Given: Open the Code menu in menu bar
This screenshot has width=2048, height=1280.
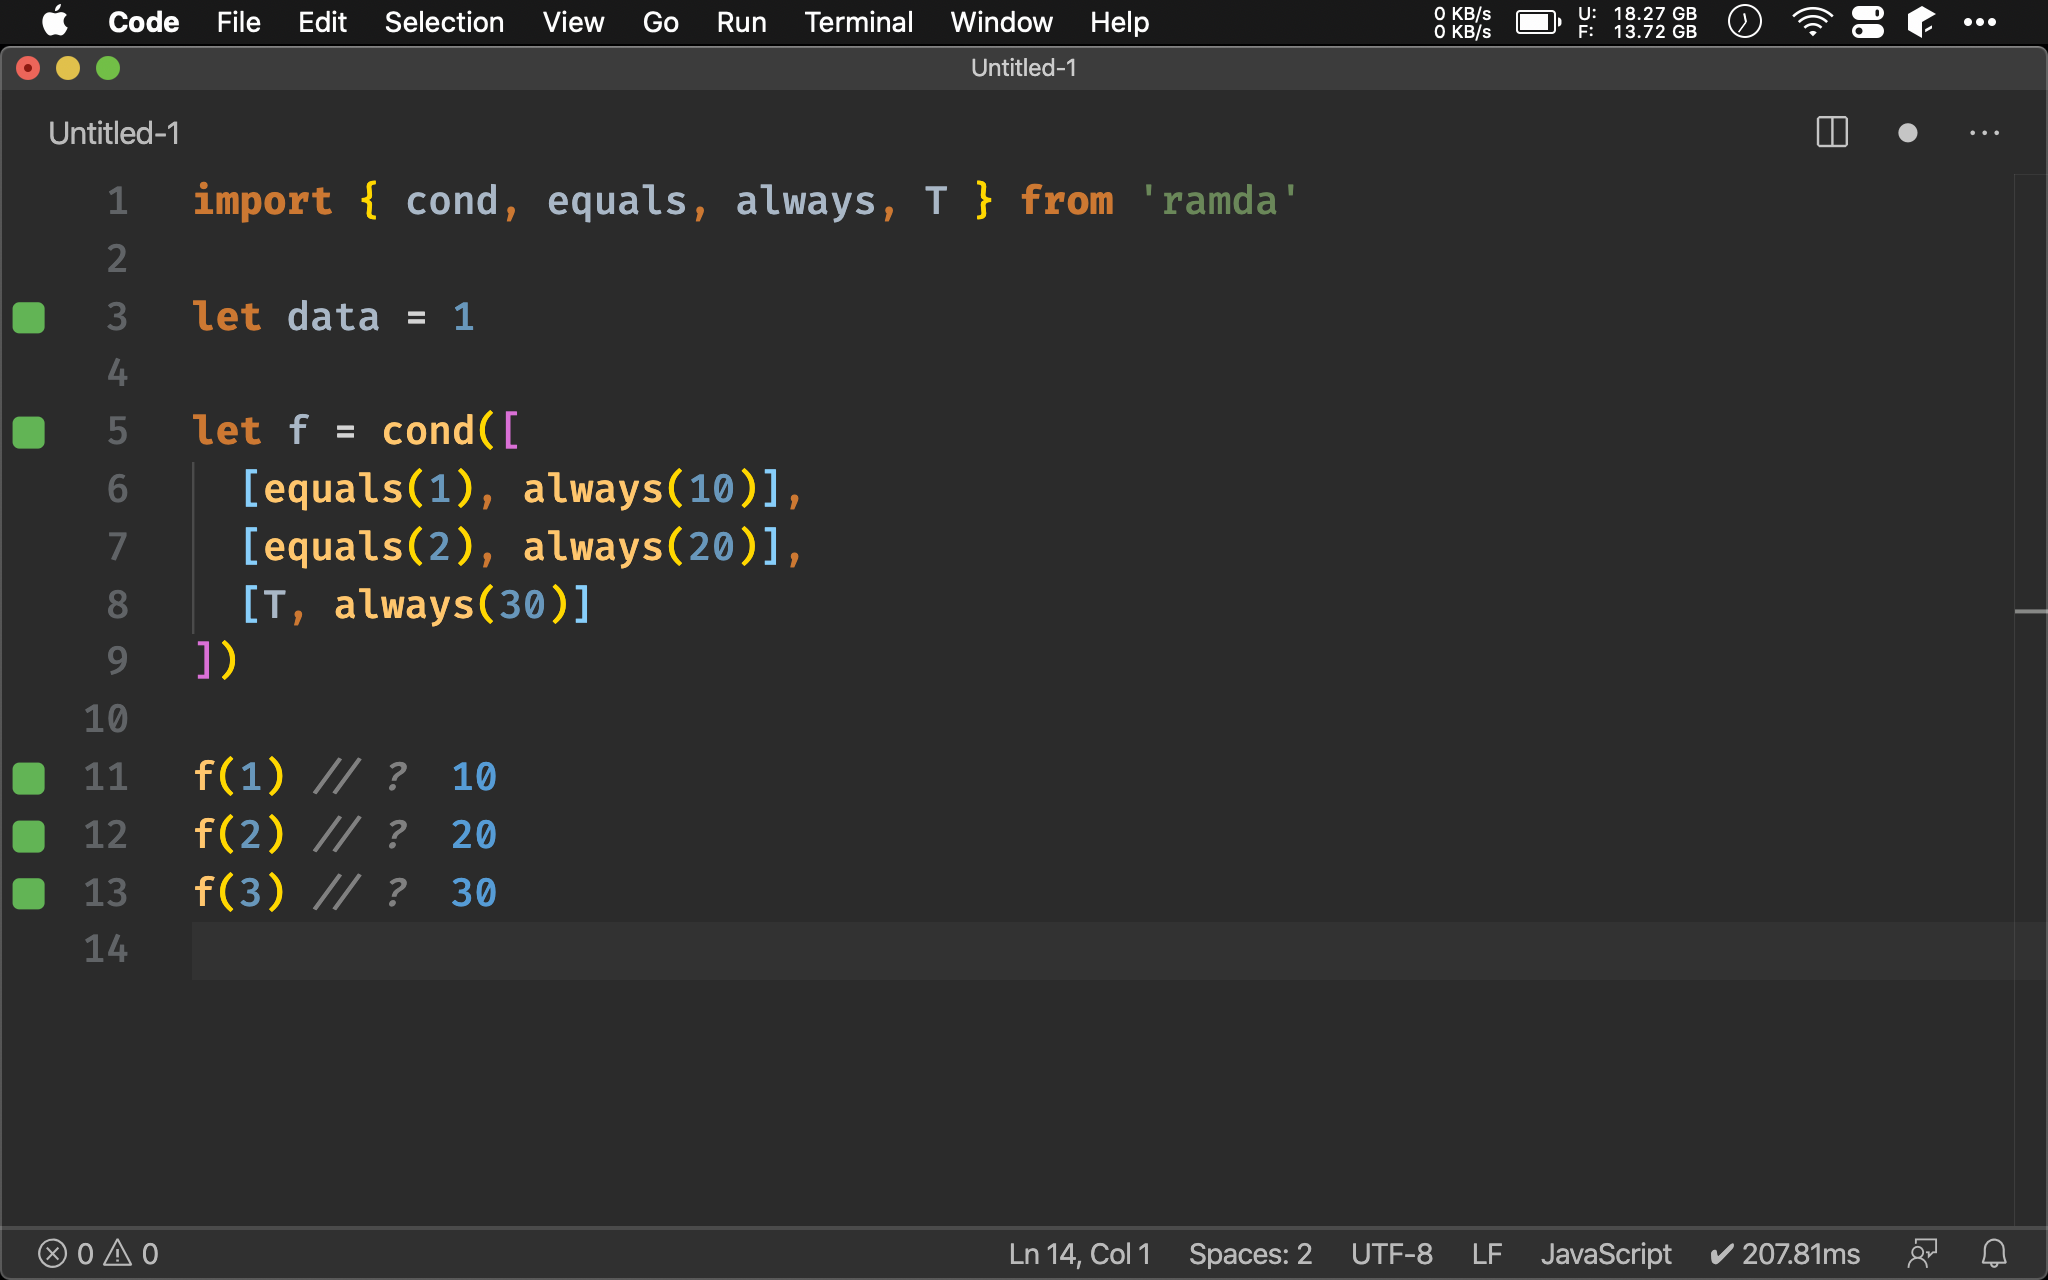Looking at the screenshot, I should click(x=142, y=22).
